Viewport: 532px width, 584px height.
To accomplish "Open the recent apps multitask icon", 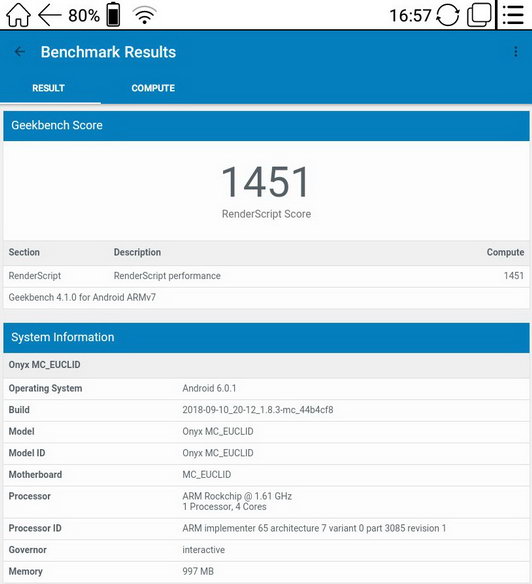I will point(479,14).
